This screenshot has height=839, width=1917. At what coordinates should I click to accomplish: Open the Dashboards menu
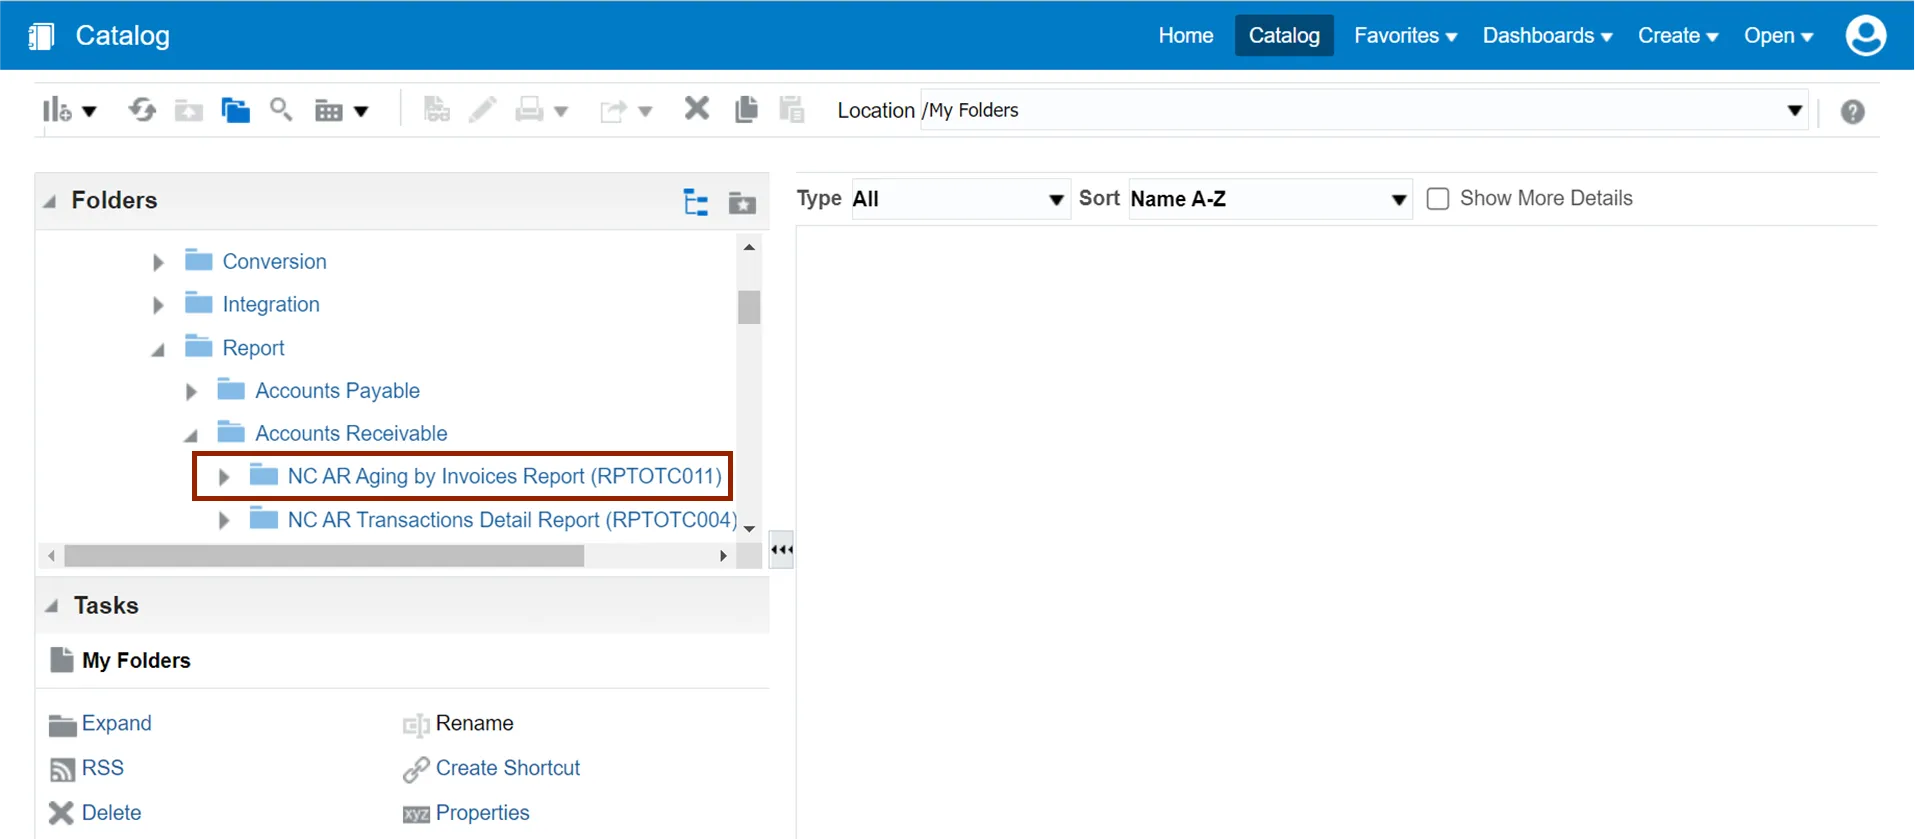pos(1547,36)
